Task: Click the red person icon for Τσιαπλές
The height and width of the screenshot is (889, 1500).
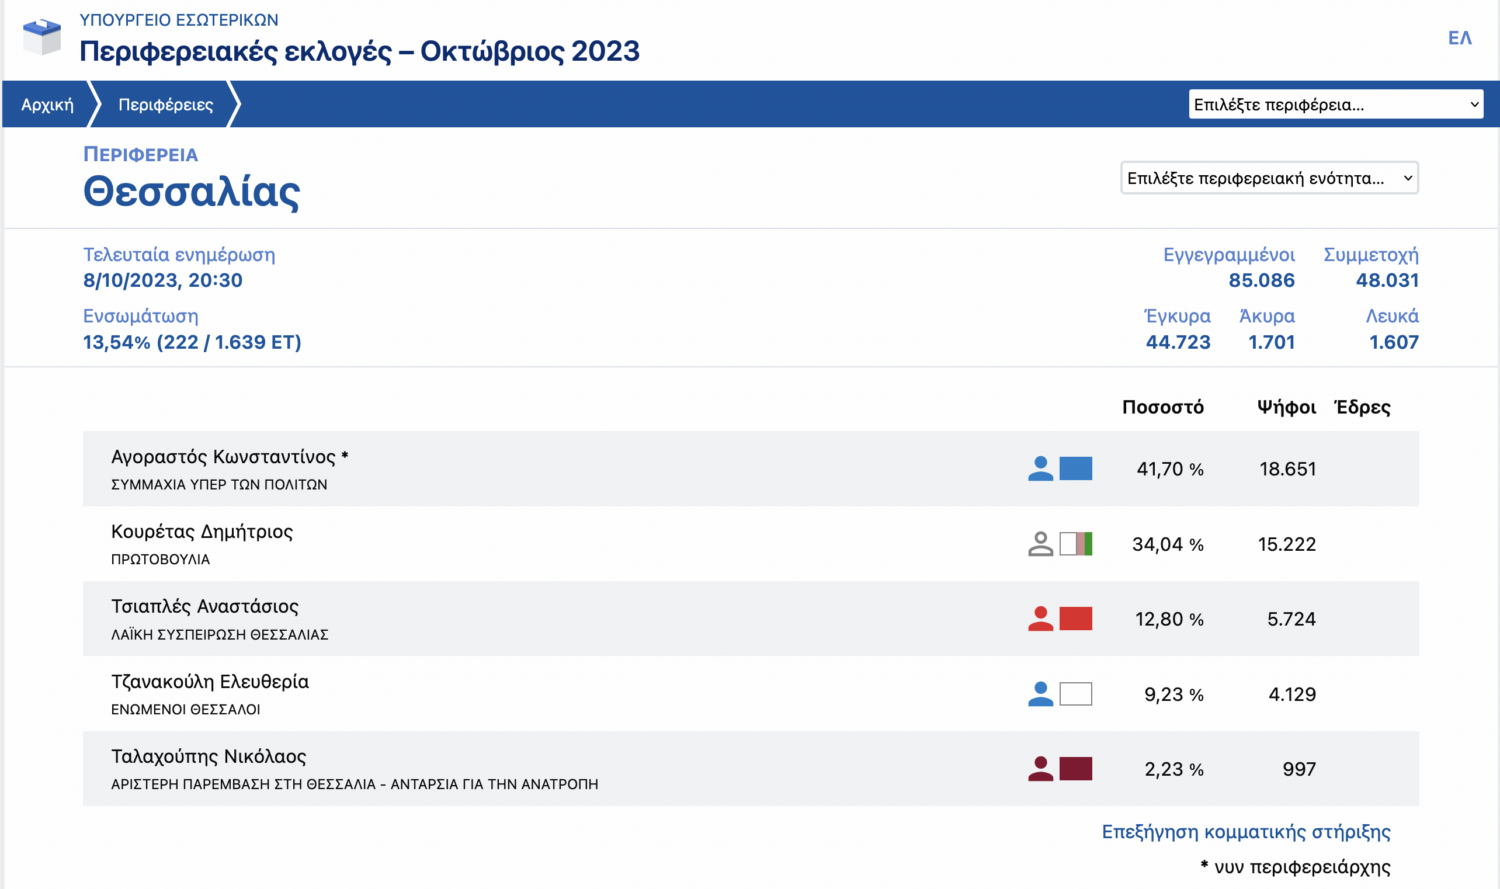Action: (x=1040, y=619)
